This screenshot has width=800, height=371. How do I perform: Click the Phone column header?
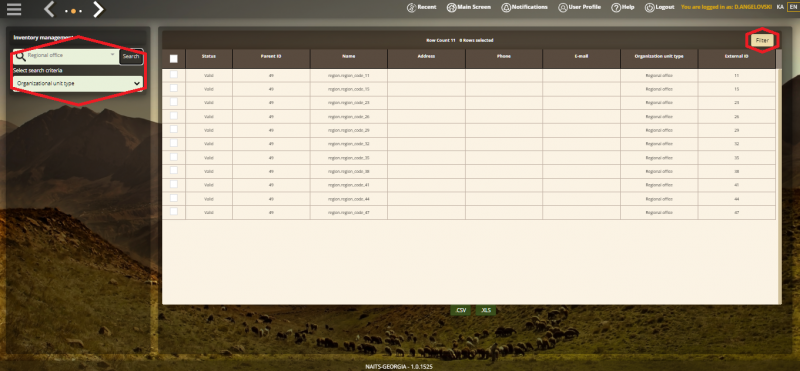[x=504, y=59]
